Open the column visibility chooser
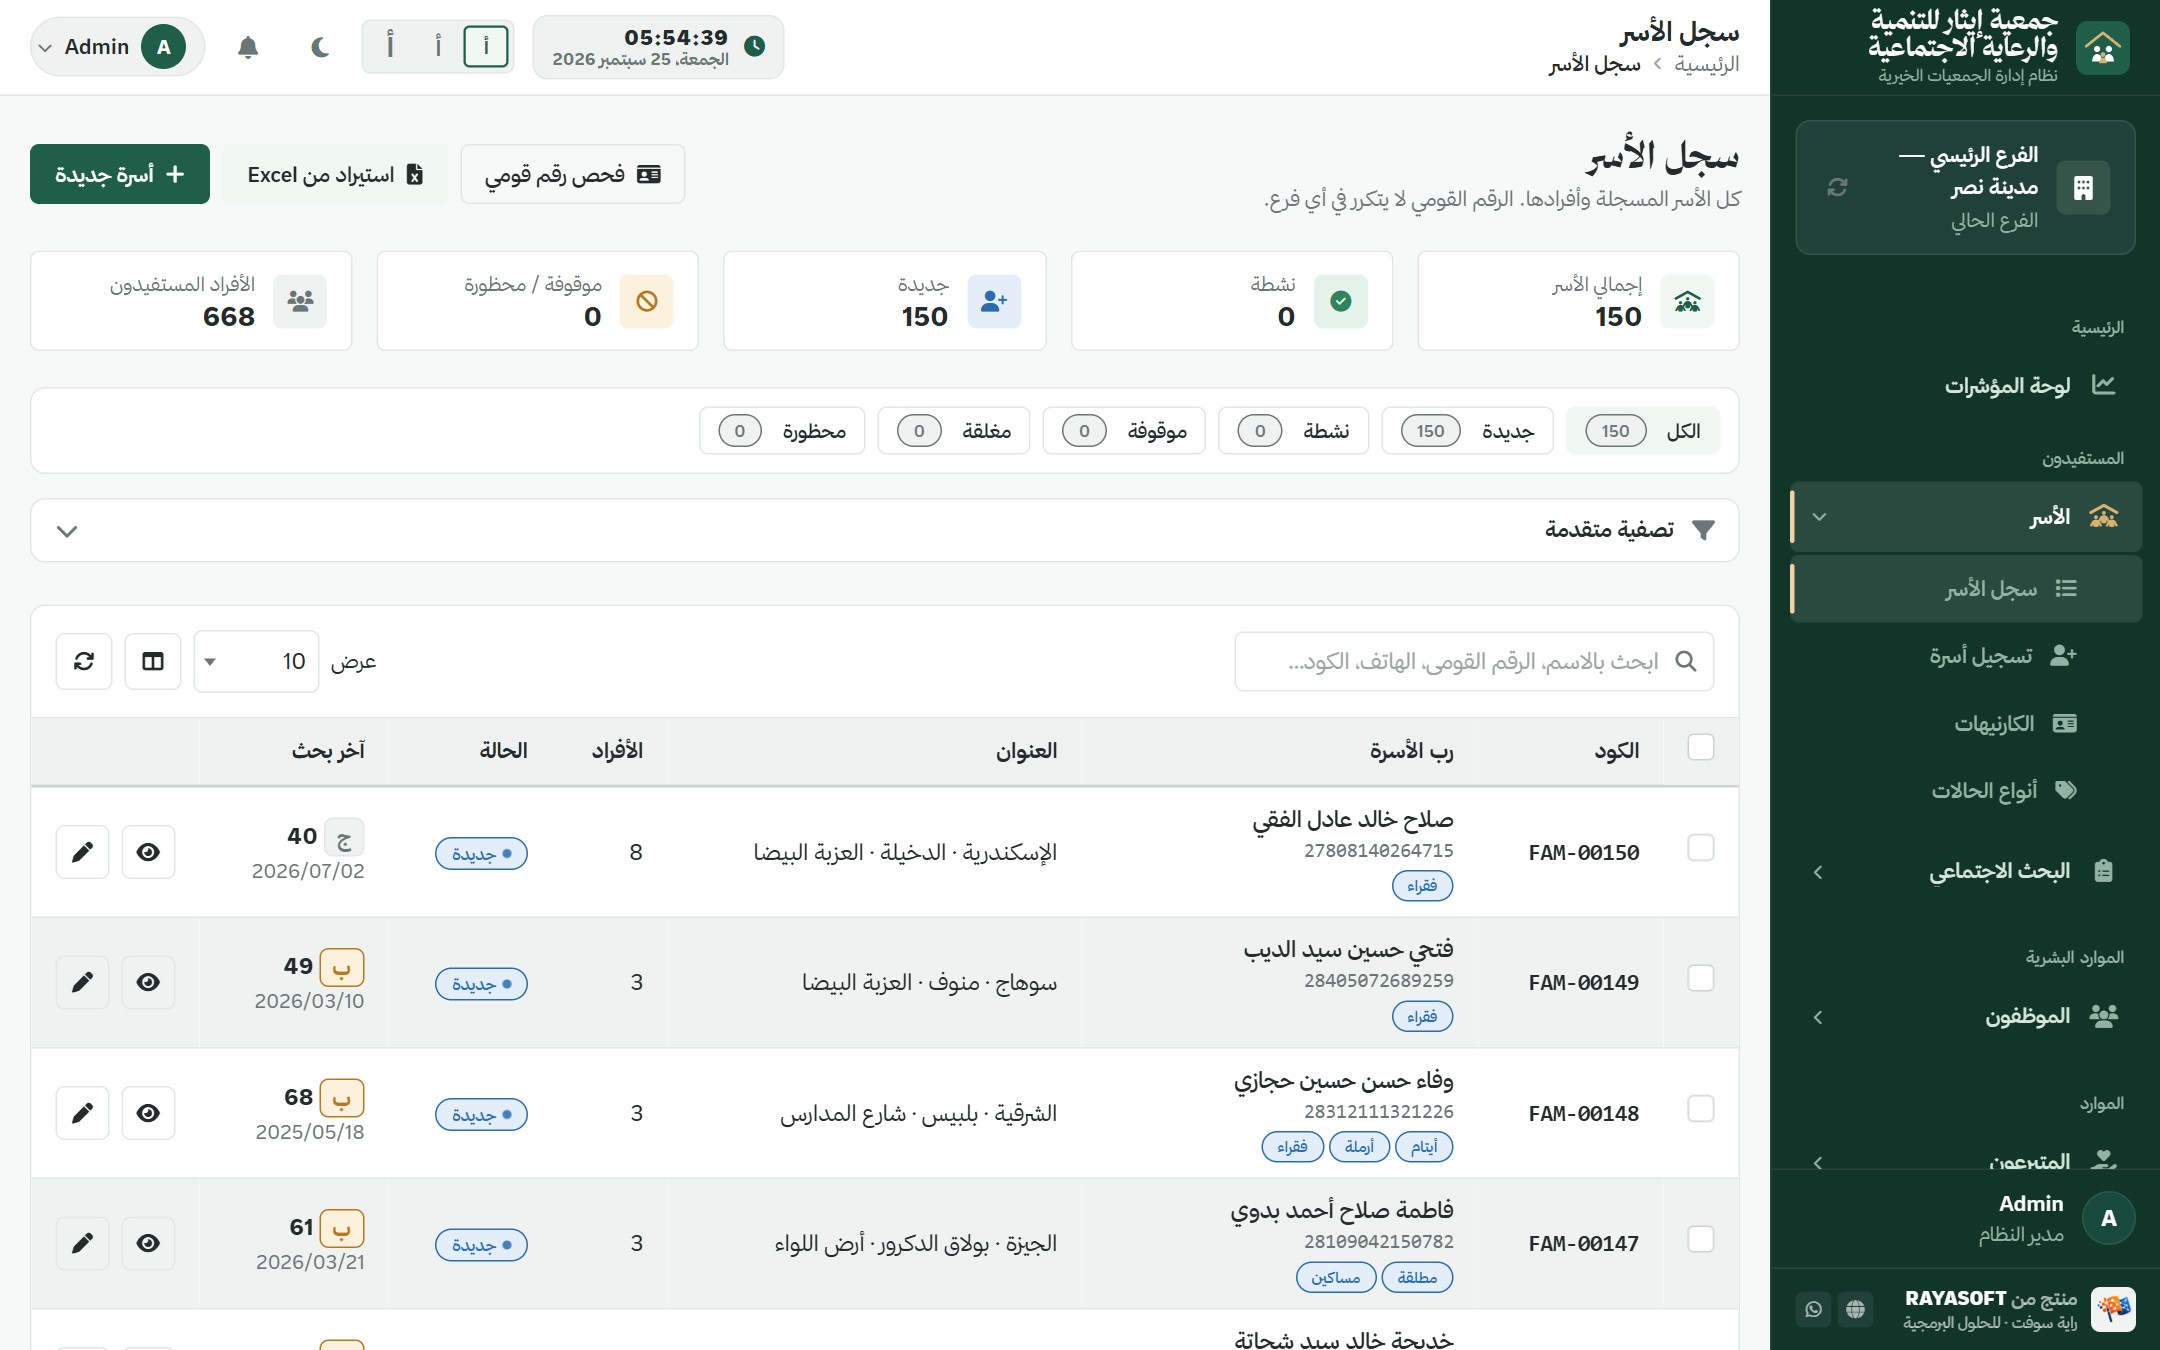The width and height of the screenshot is (2160, 1350). (153, 661)
